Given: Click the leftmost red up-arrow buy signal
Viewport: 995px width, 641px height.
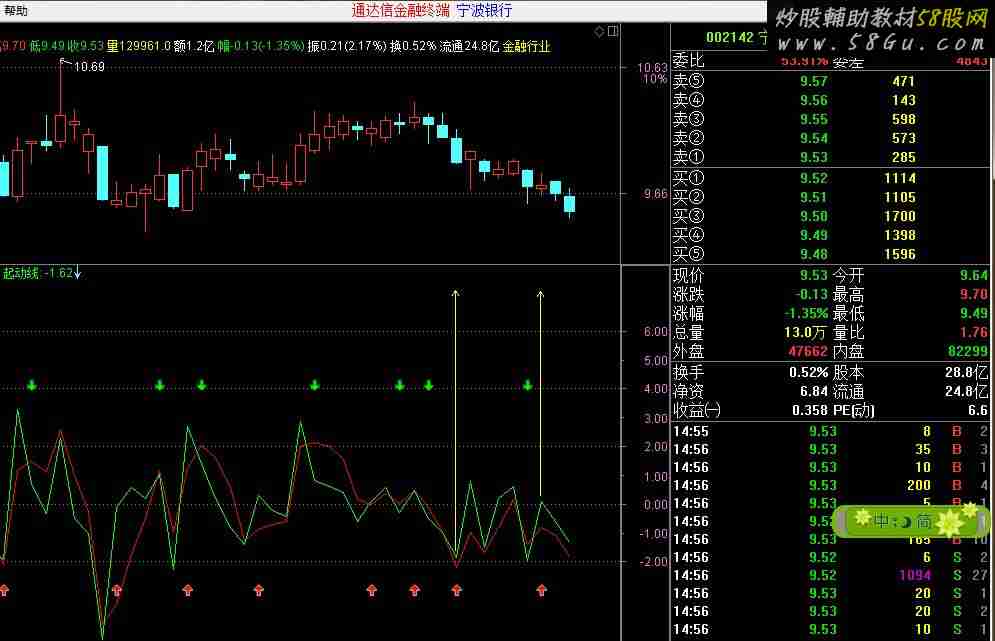Looking at the screenshot, I should click(x=3, y=590).
